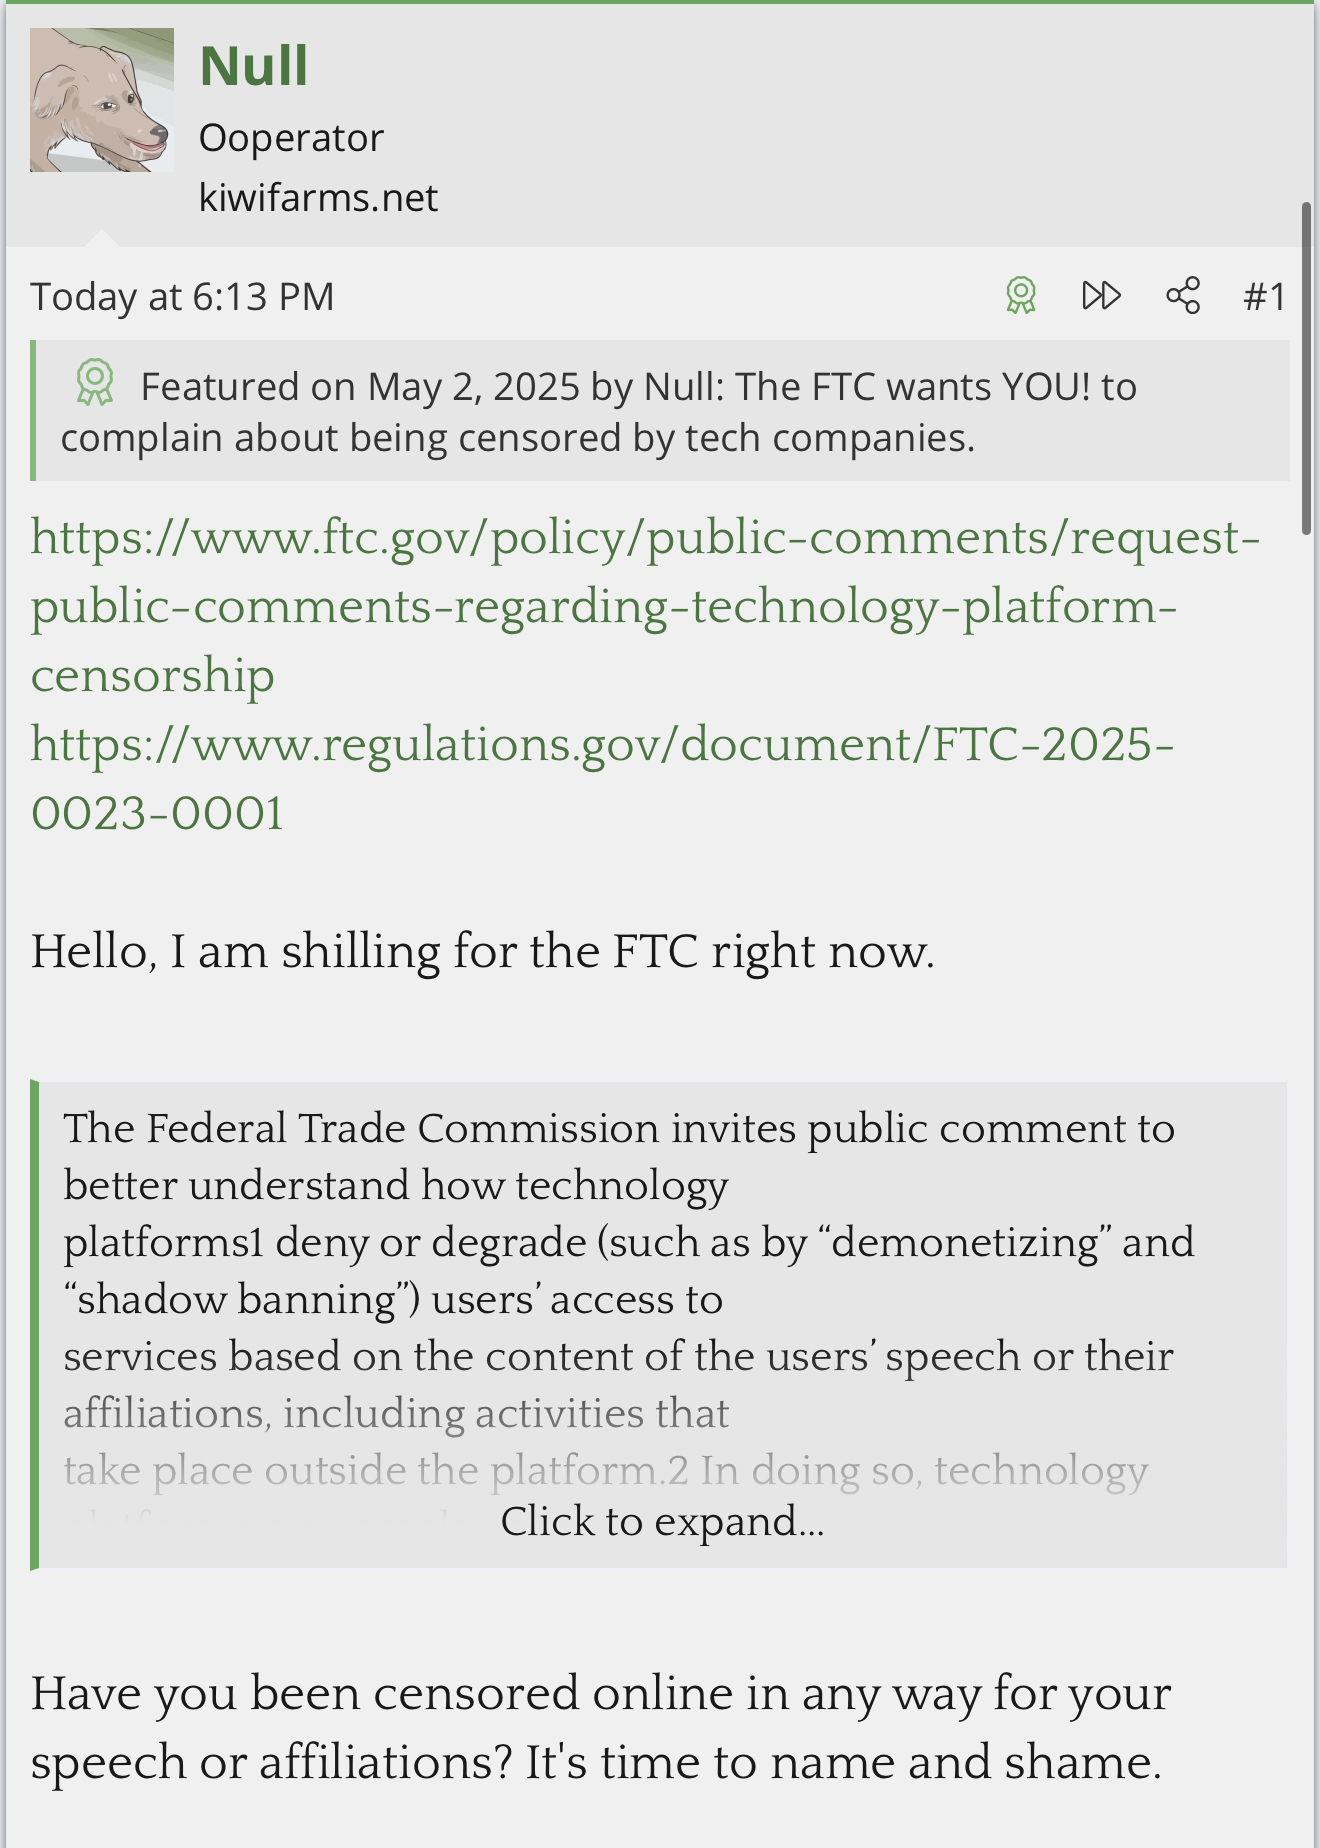Open the ftc.gov public comments link
This screenshot has width=1320, height=1848.
645,606
